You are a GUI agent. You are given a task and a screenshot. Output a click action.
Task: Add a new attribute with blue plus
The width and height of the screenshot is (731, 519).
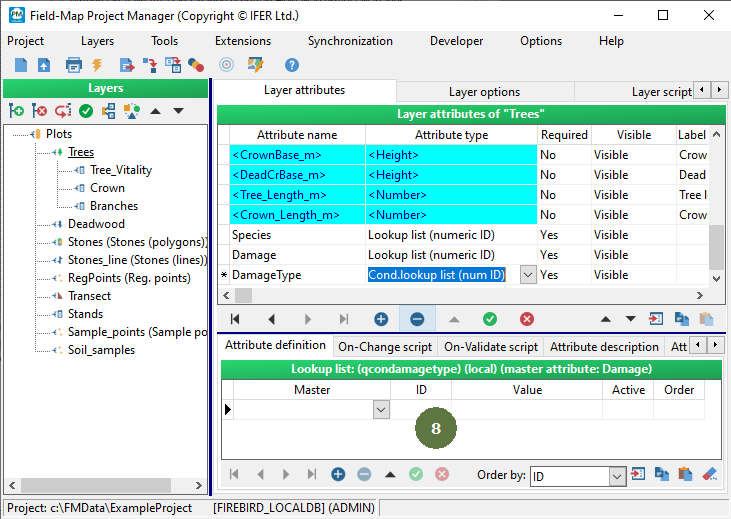coord(381,319)
